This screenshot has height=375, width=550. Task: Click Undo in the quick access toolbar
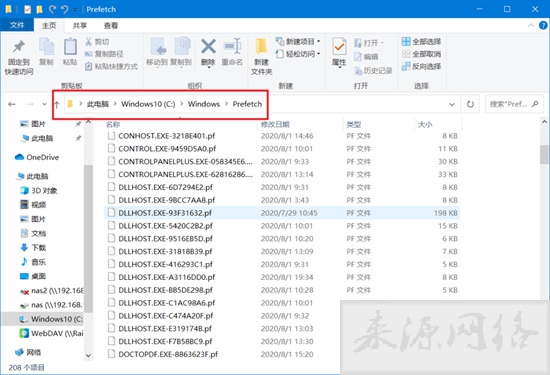click(65, 9)
